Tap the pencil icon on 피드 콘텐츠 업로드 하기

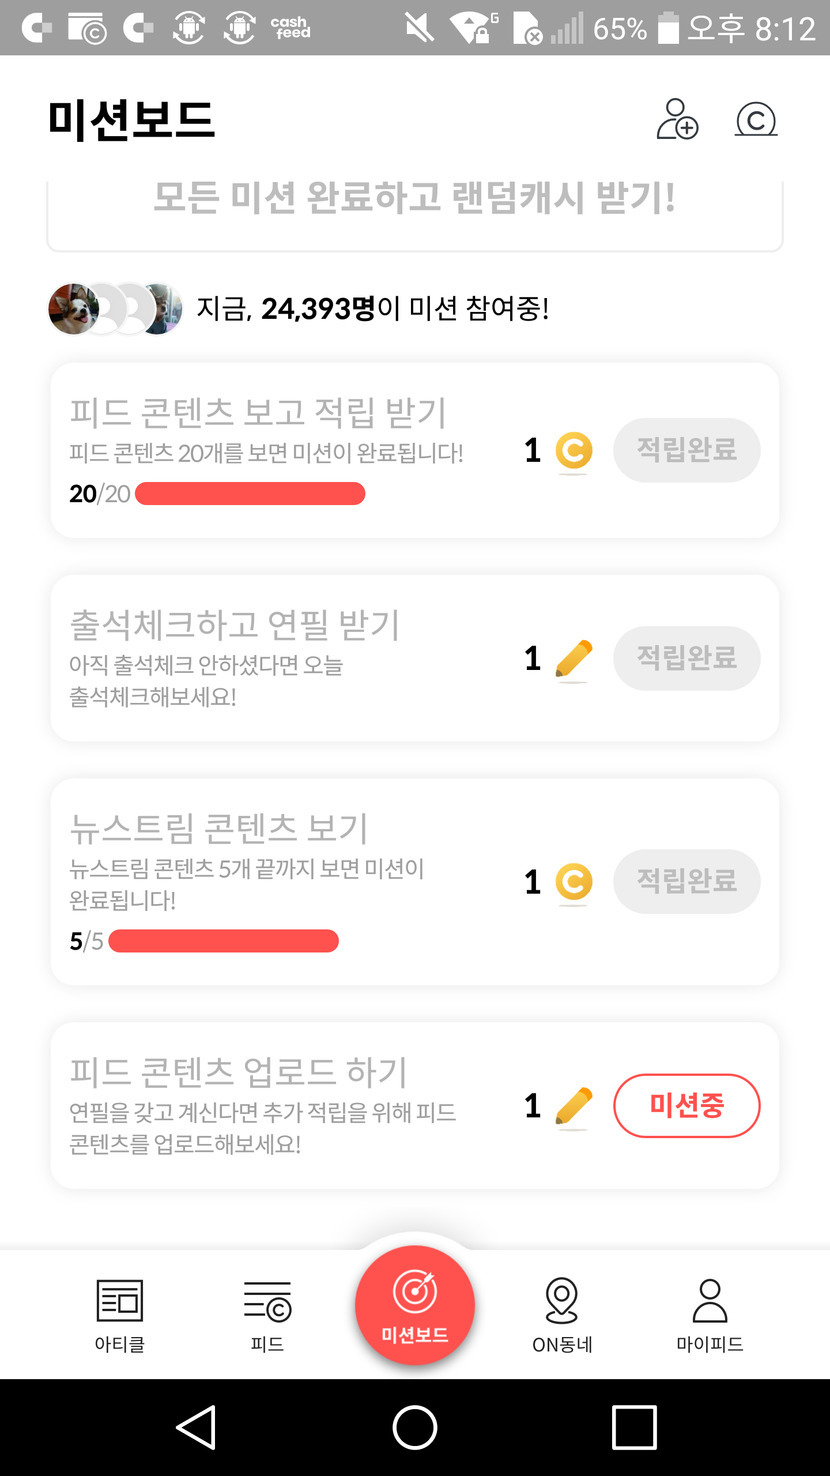[x=573, y=1106]
